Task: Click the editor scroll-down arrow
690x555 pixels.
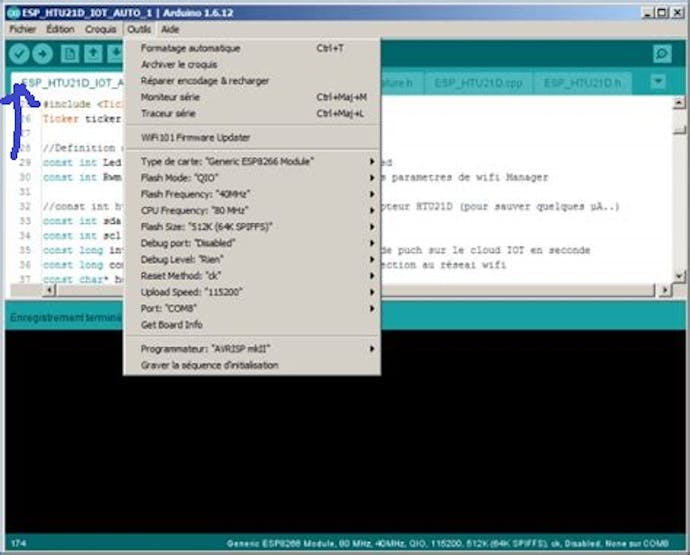Action: click(x=679, y=276)
